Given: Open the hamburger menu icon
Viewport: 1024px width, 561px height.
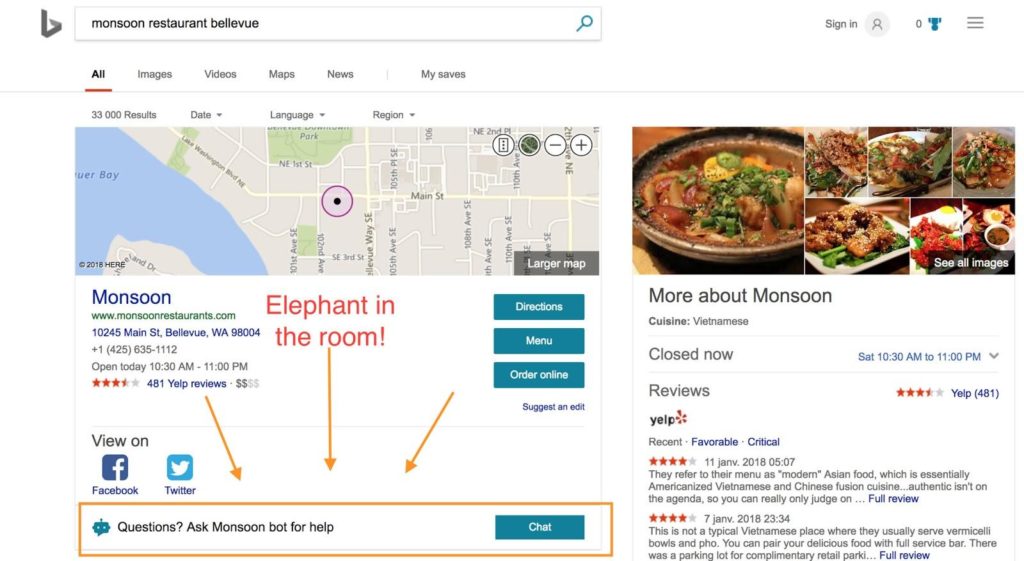Looking at the screenshot, I should 975,24.
